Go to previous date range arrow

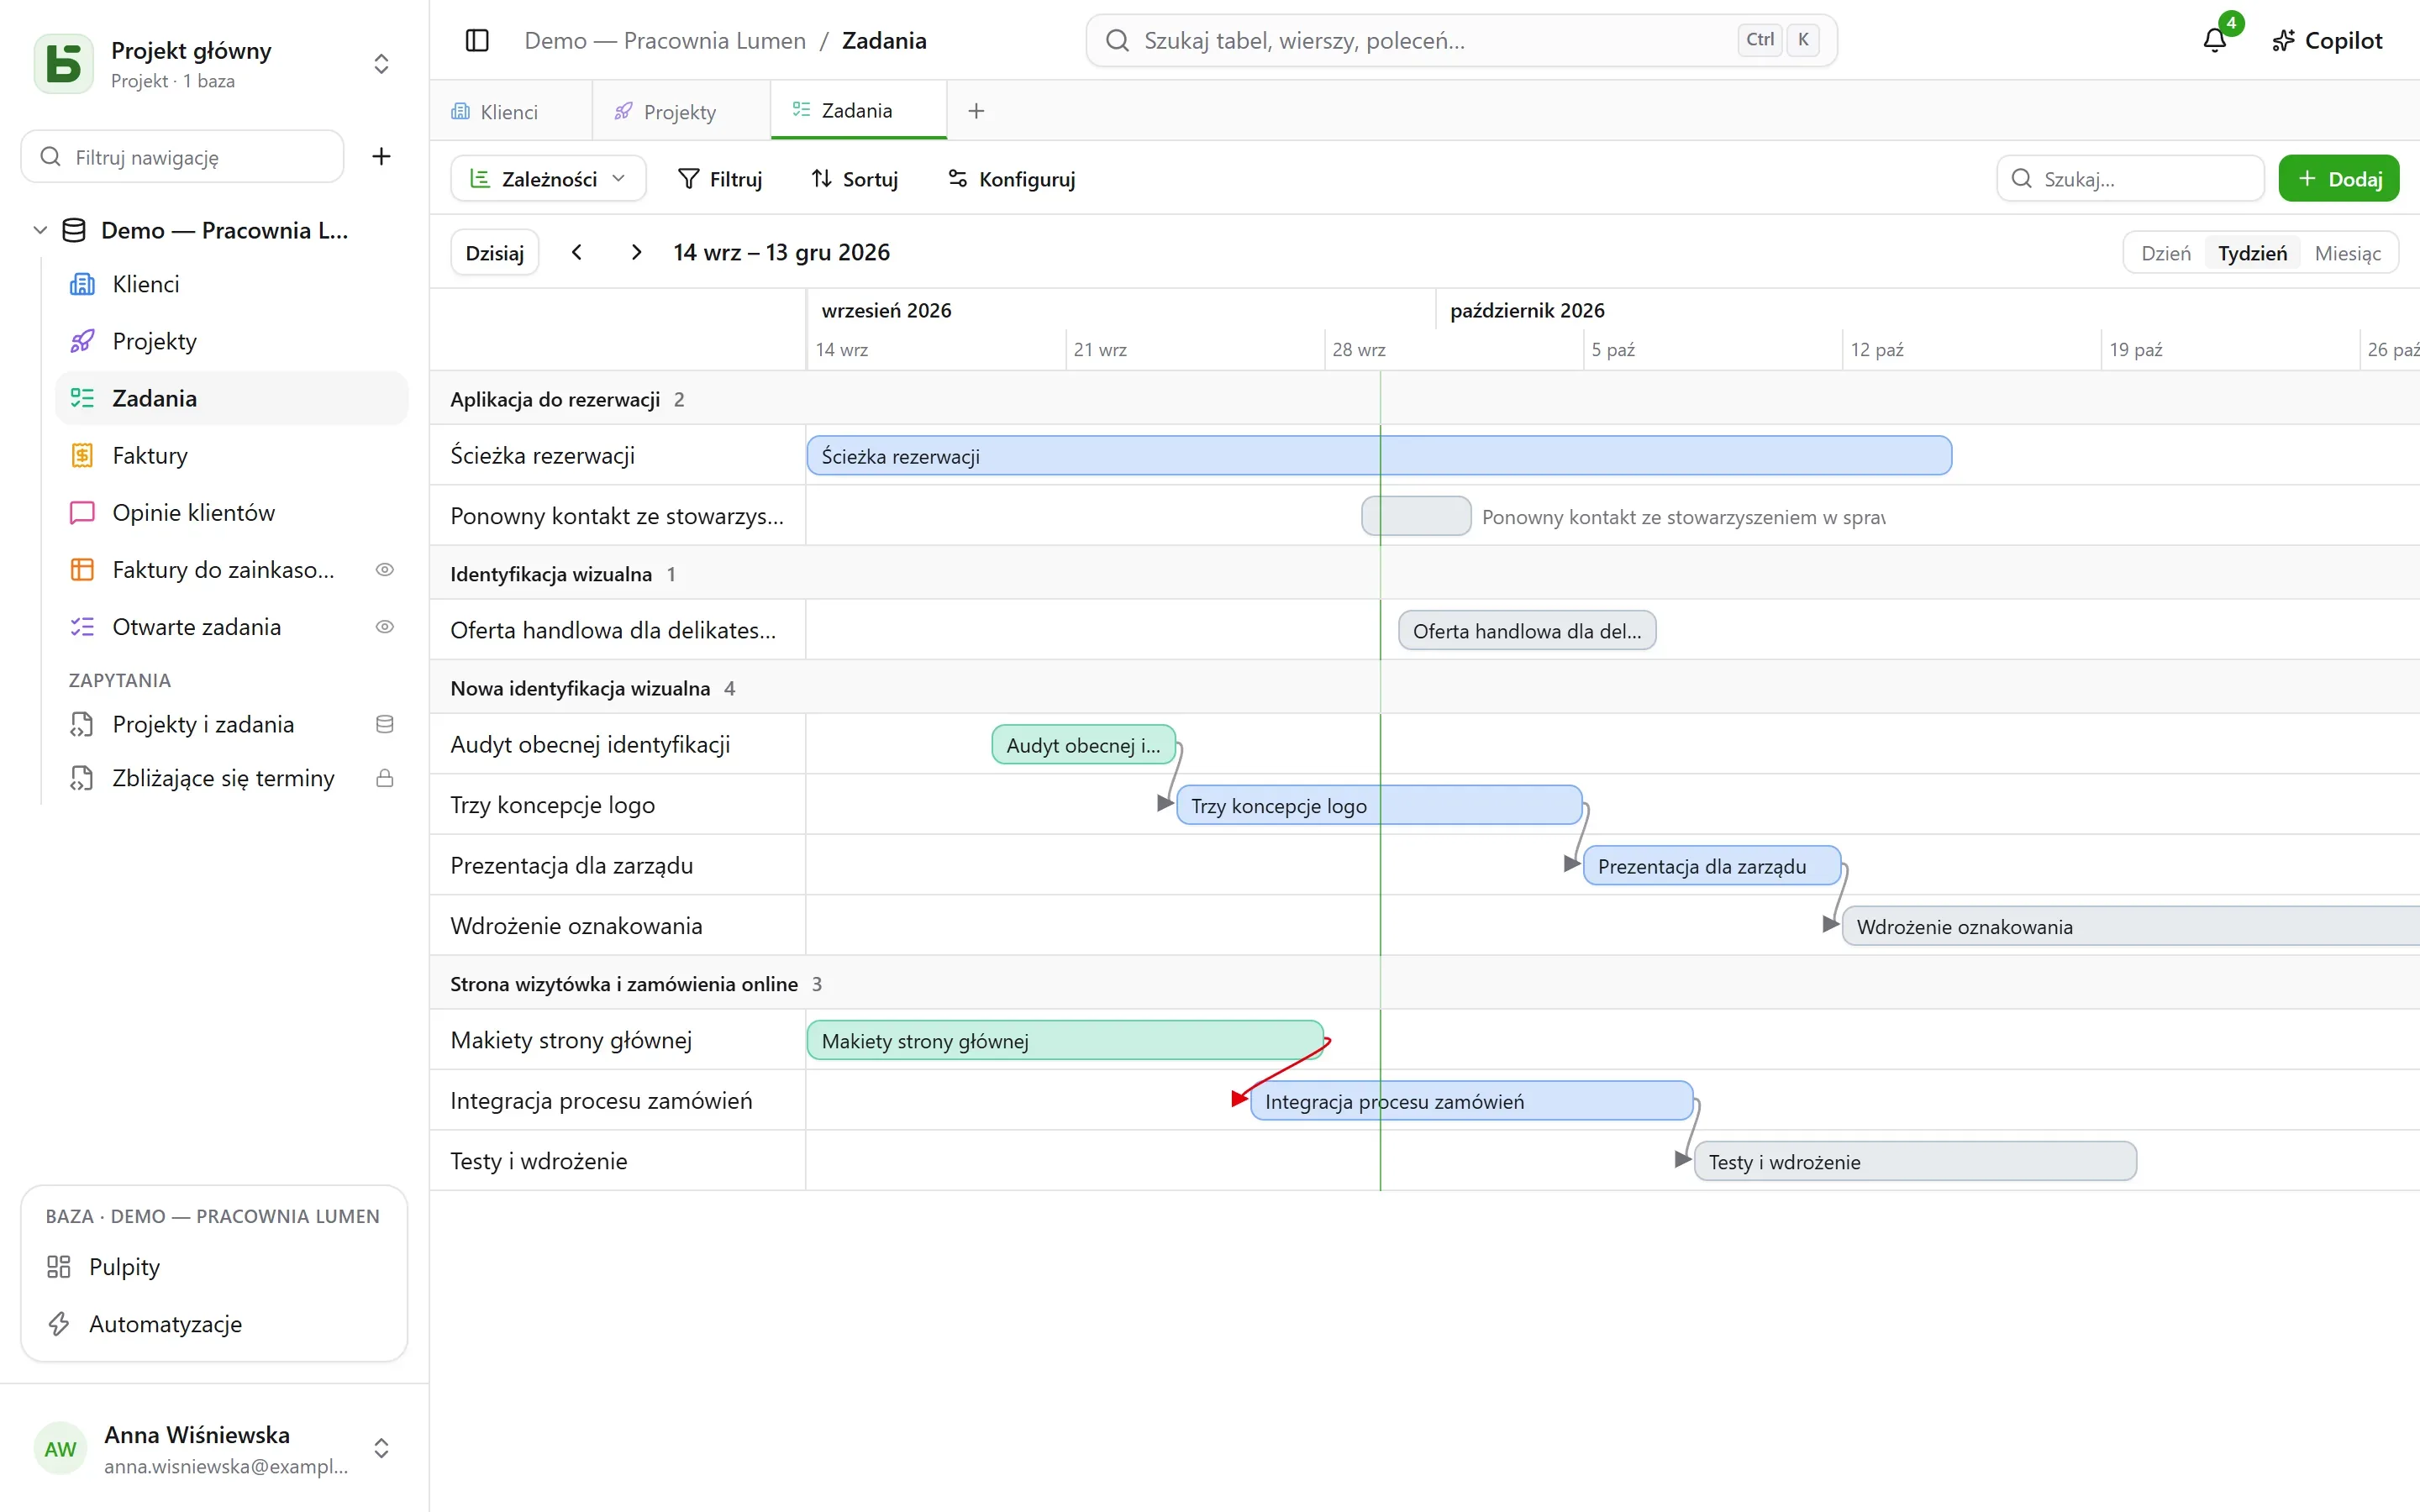tap(577, 252)
